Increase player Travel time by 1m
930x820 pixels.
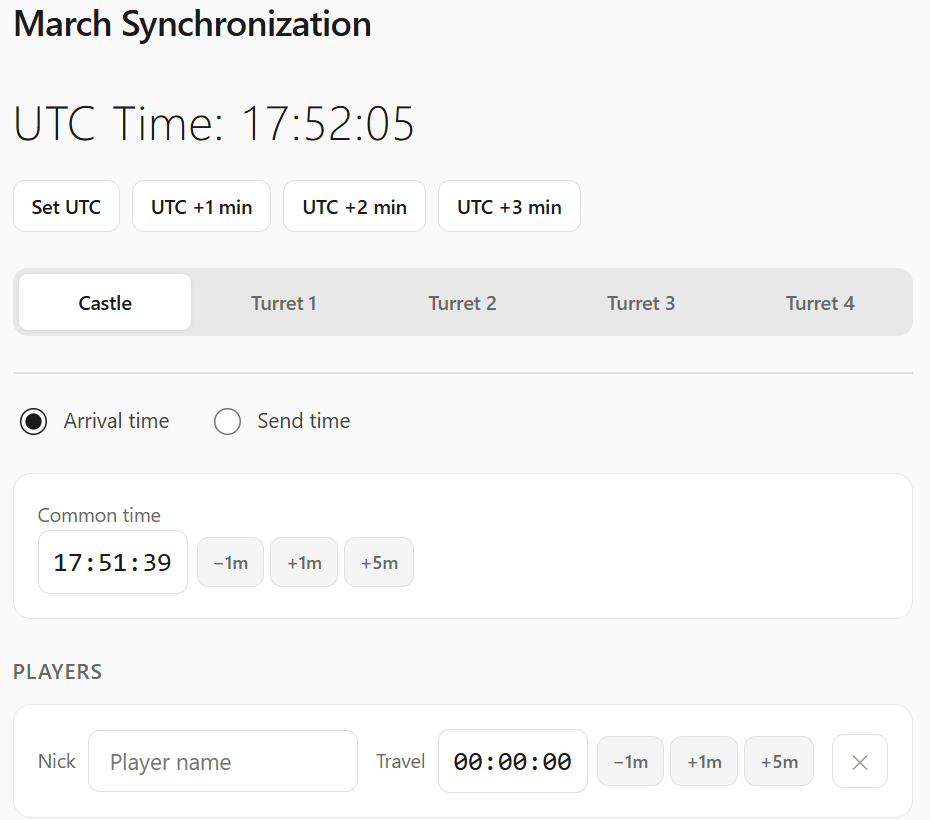(704, 761)
